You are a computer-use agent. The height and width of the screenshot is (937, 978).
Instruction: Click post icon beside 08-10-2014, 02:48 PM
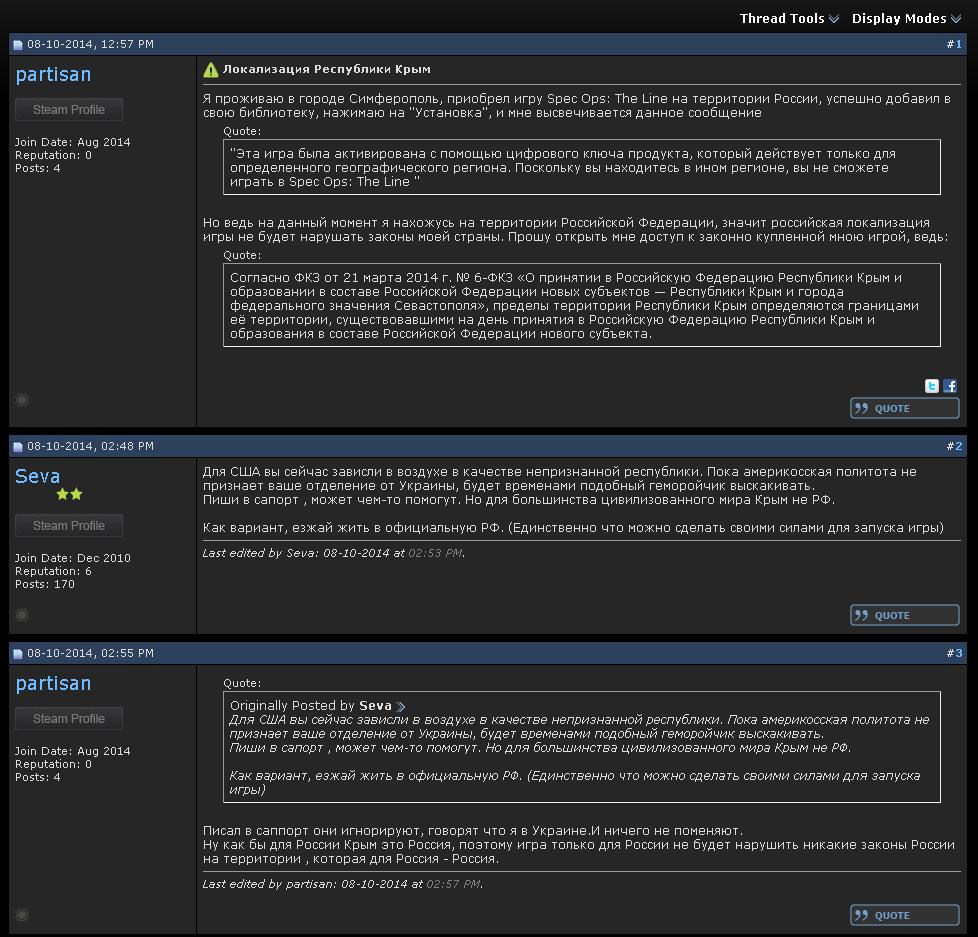(x=18, y=447)
